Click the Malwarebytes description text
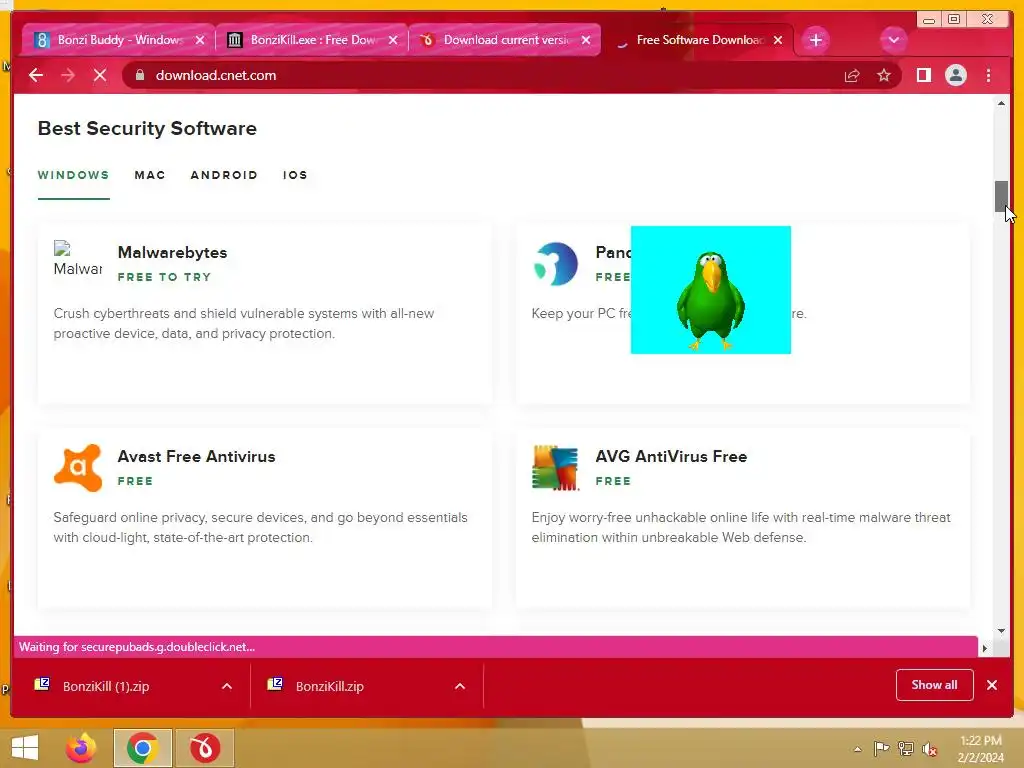Image resolution: width=1024 pixels, height=768 pixels. (244, 323)
